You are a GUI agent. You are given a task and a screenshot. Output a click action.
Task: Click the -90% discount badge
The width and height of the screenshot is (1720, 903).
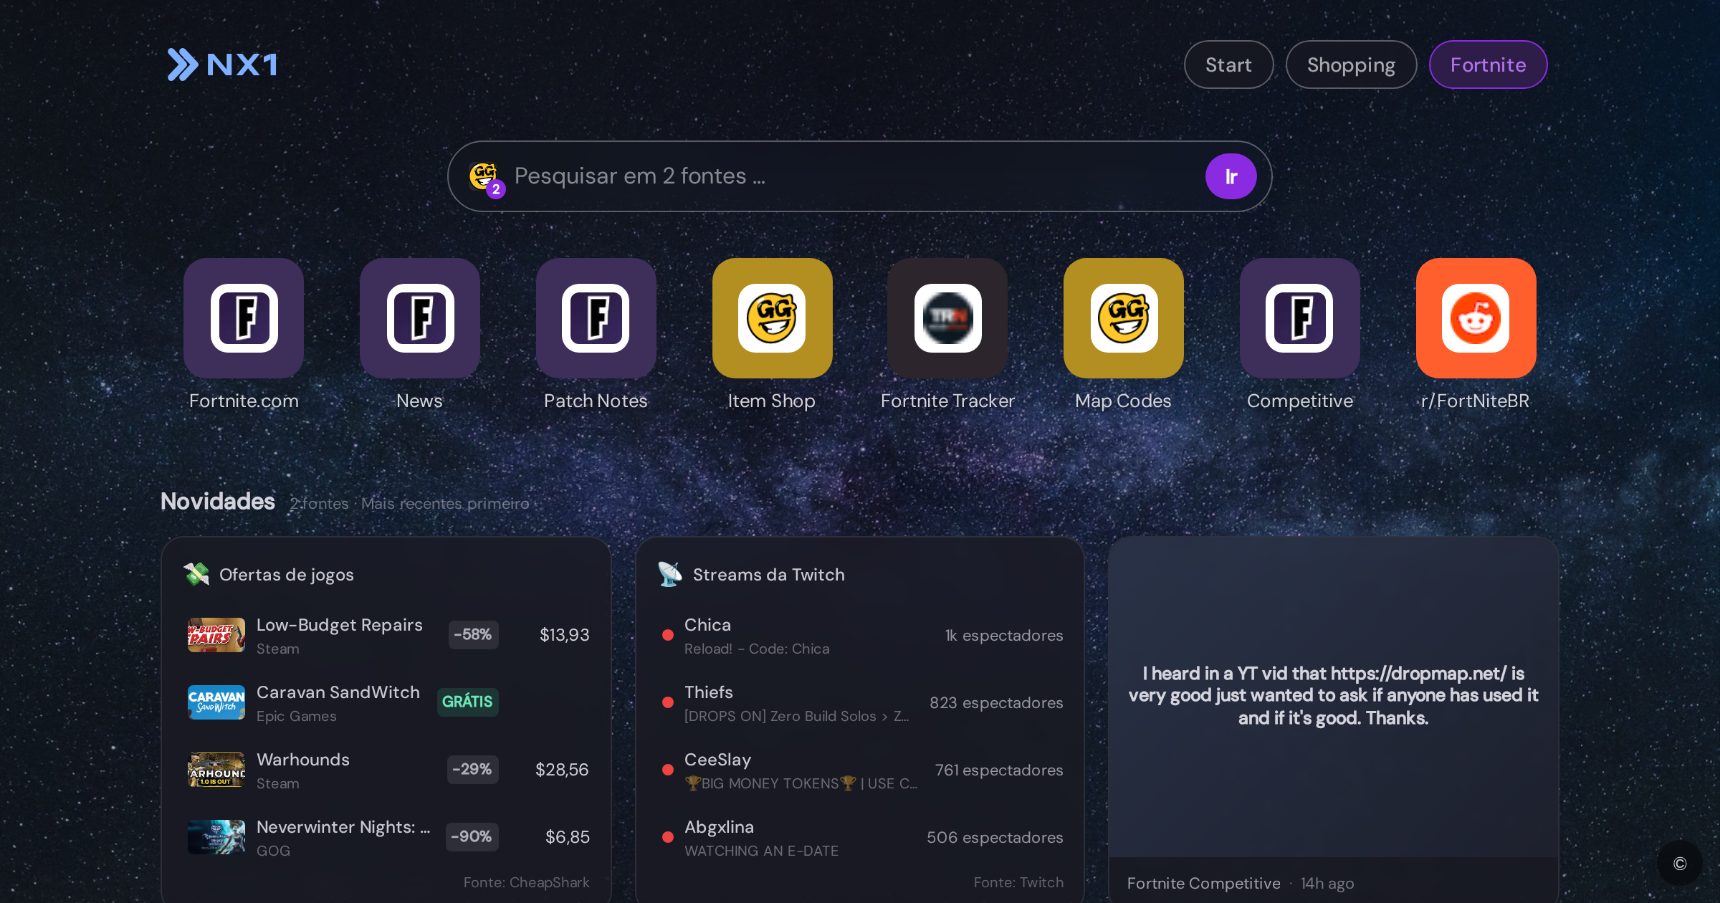pyautogui.click(x=472, y=837)
